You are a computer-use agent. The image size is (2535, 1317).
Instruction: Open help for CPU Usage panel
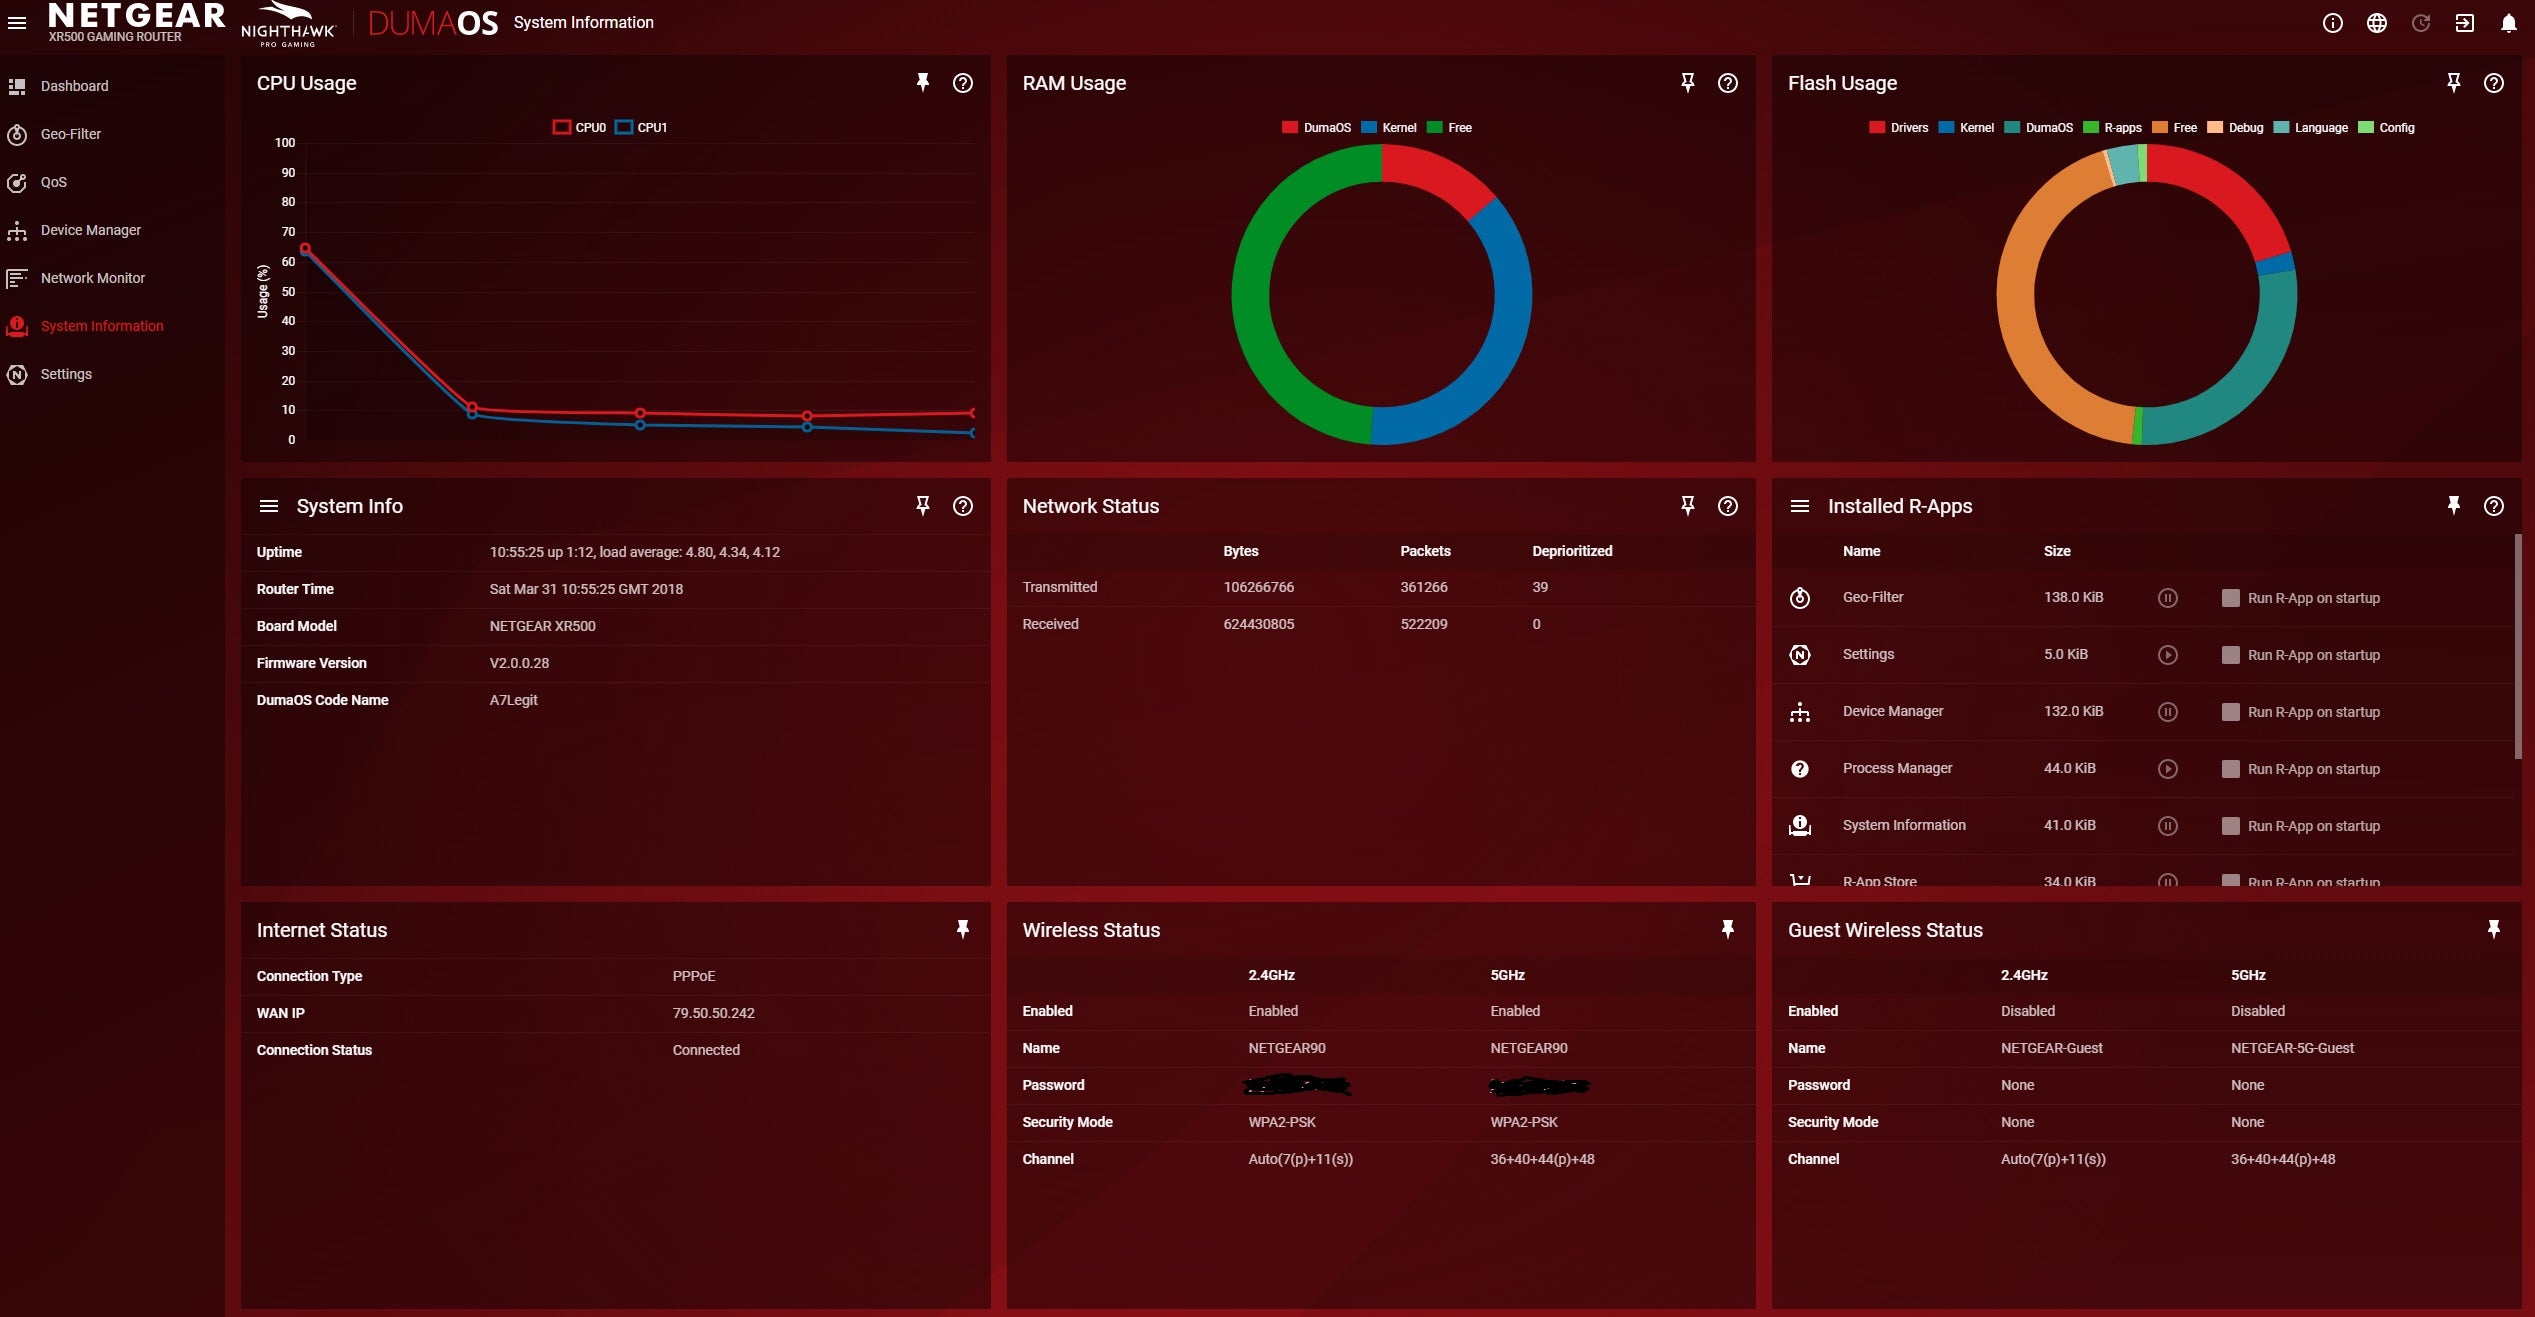point(962,83)
